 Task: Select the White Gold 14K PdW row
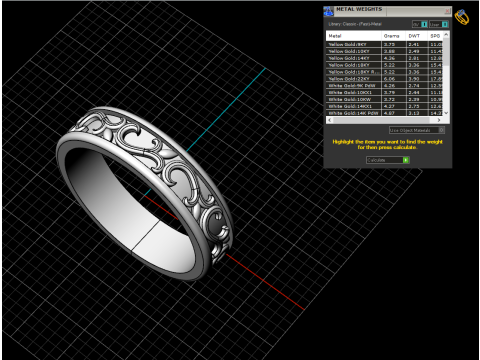pos(384,113)
